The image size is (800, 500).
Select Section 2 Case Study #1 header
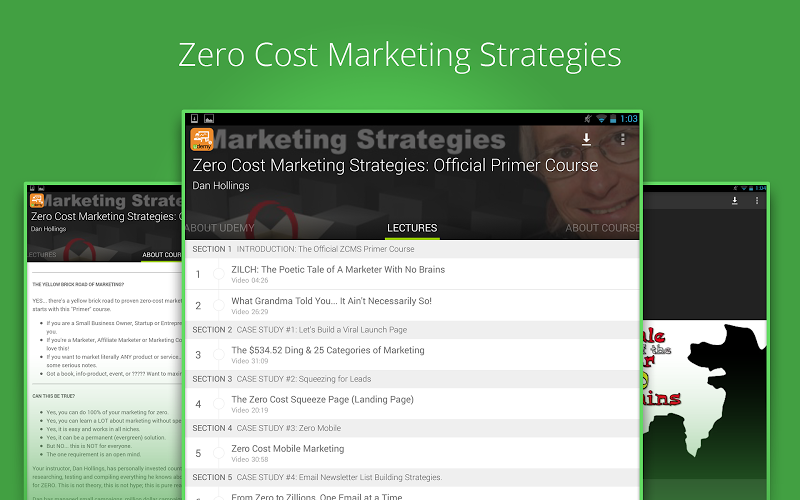412,330
